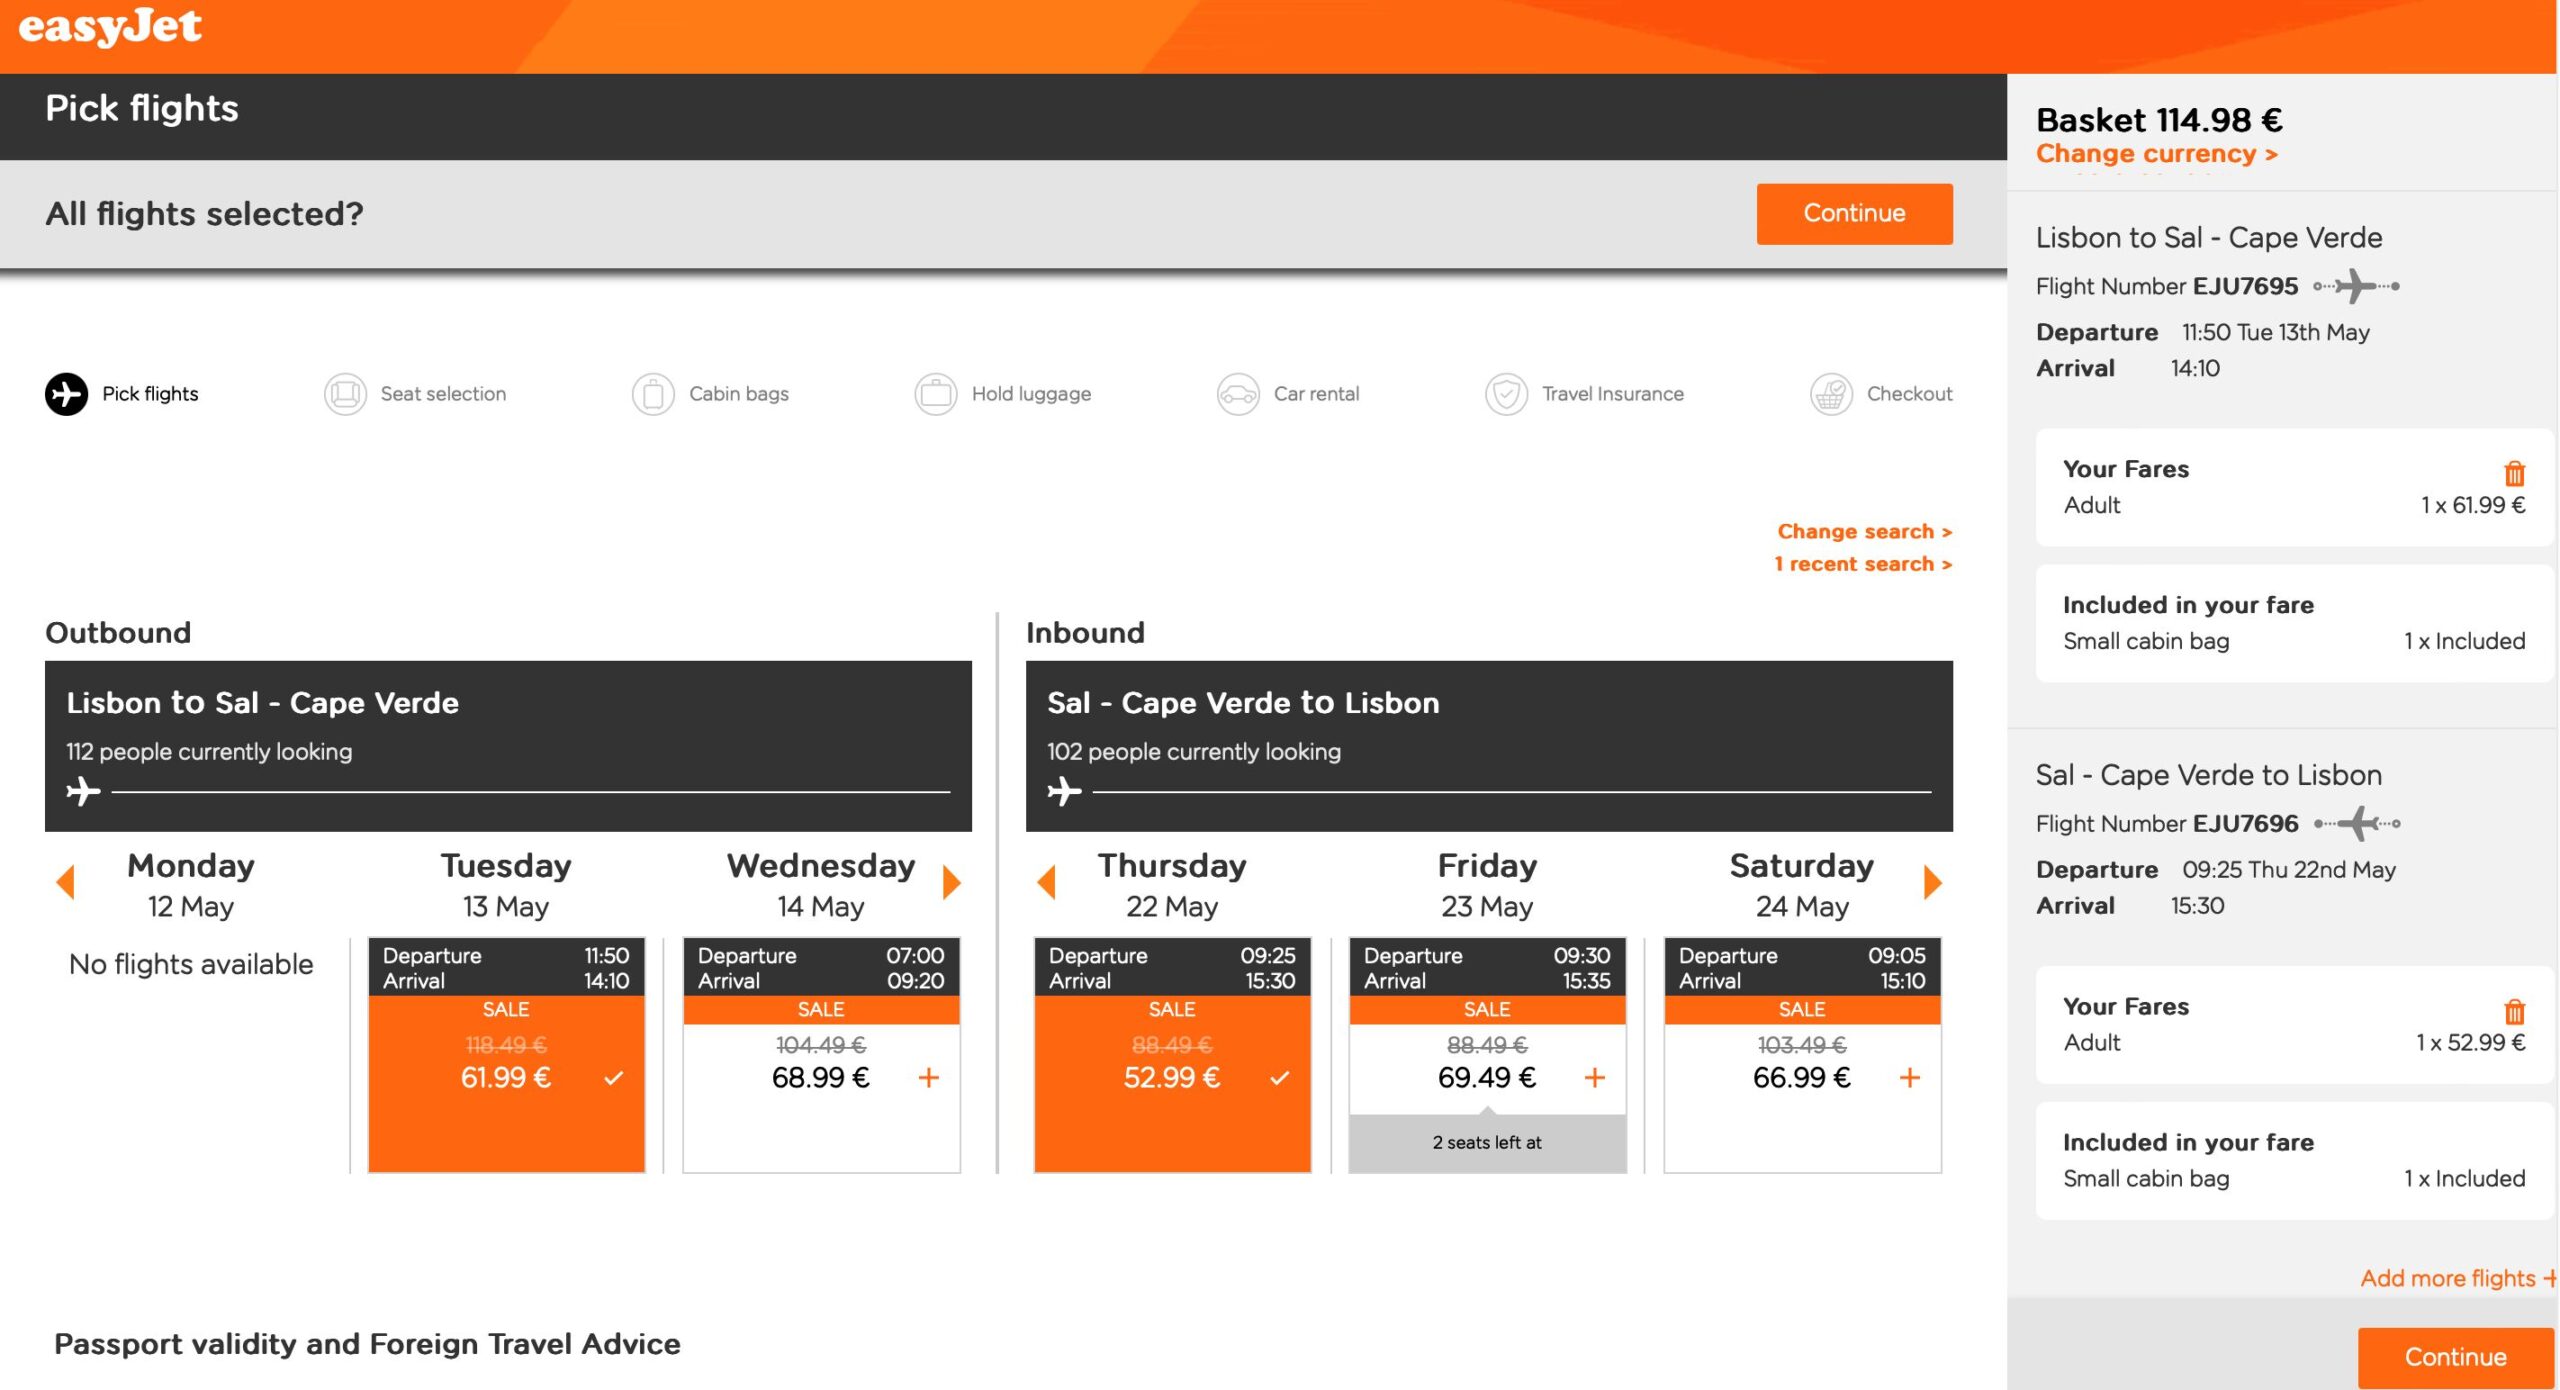Select the Friday 23 May 09:30 flight card

point(1487,1055)
